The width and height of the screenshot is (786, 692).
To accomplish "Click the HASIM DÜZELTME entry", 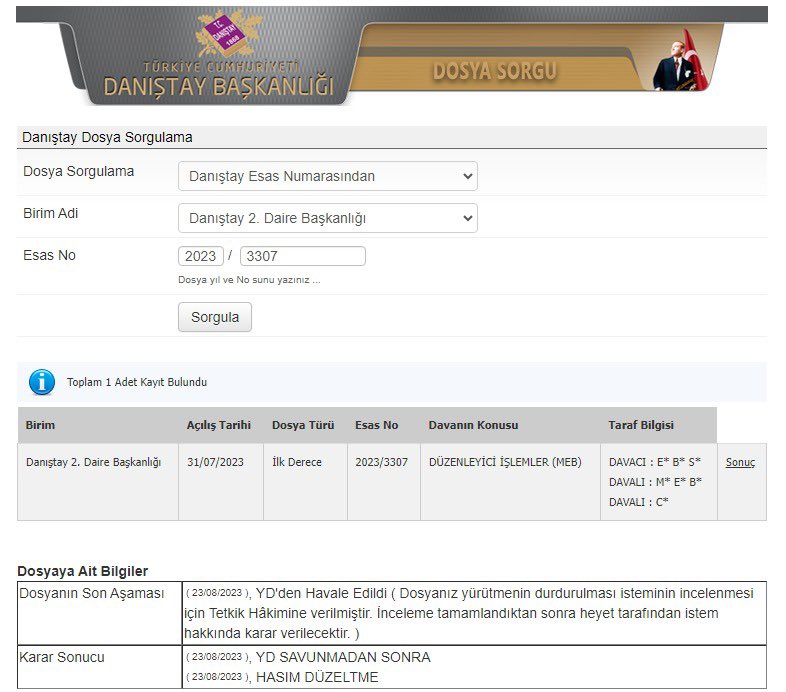I will point(317,677).
